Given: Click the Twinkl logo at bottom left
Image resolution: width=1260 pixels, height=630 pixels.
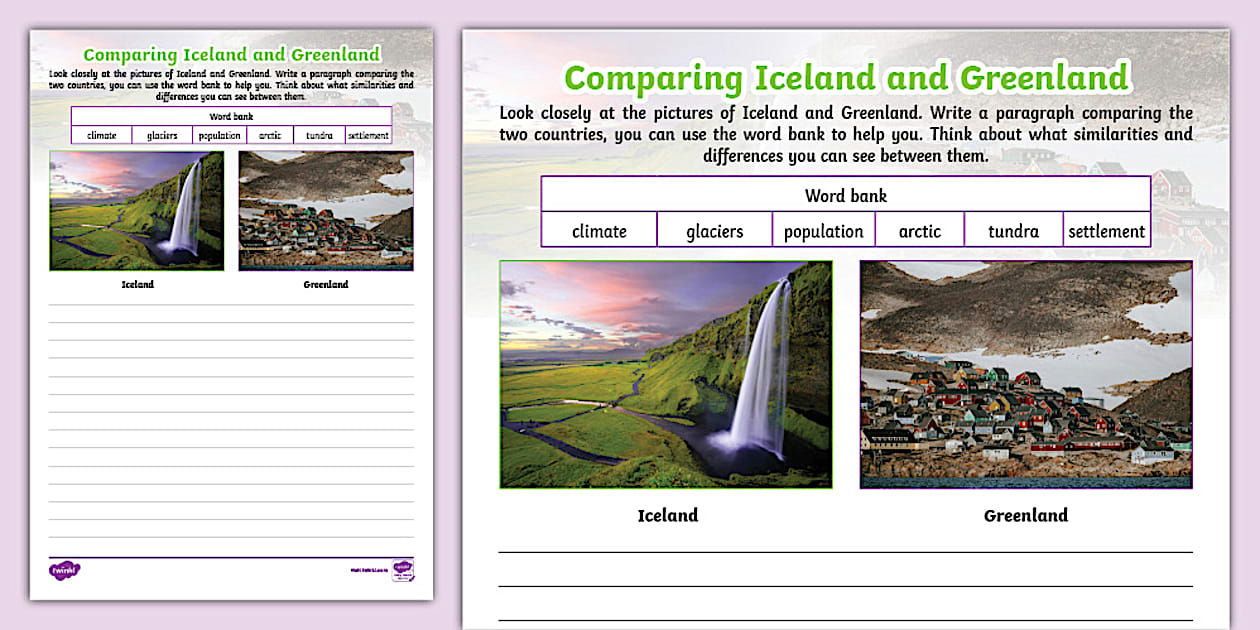Looking at the screenshot, I should 65,570.
